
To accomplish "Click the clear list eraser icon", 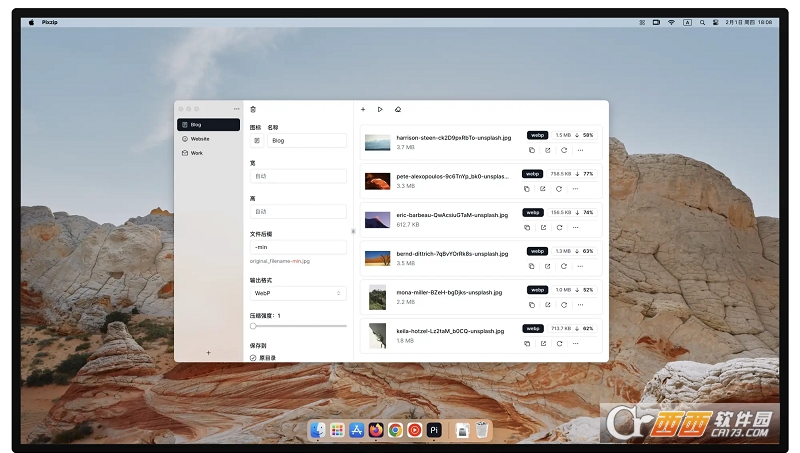I will (398, 109).
